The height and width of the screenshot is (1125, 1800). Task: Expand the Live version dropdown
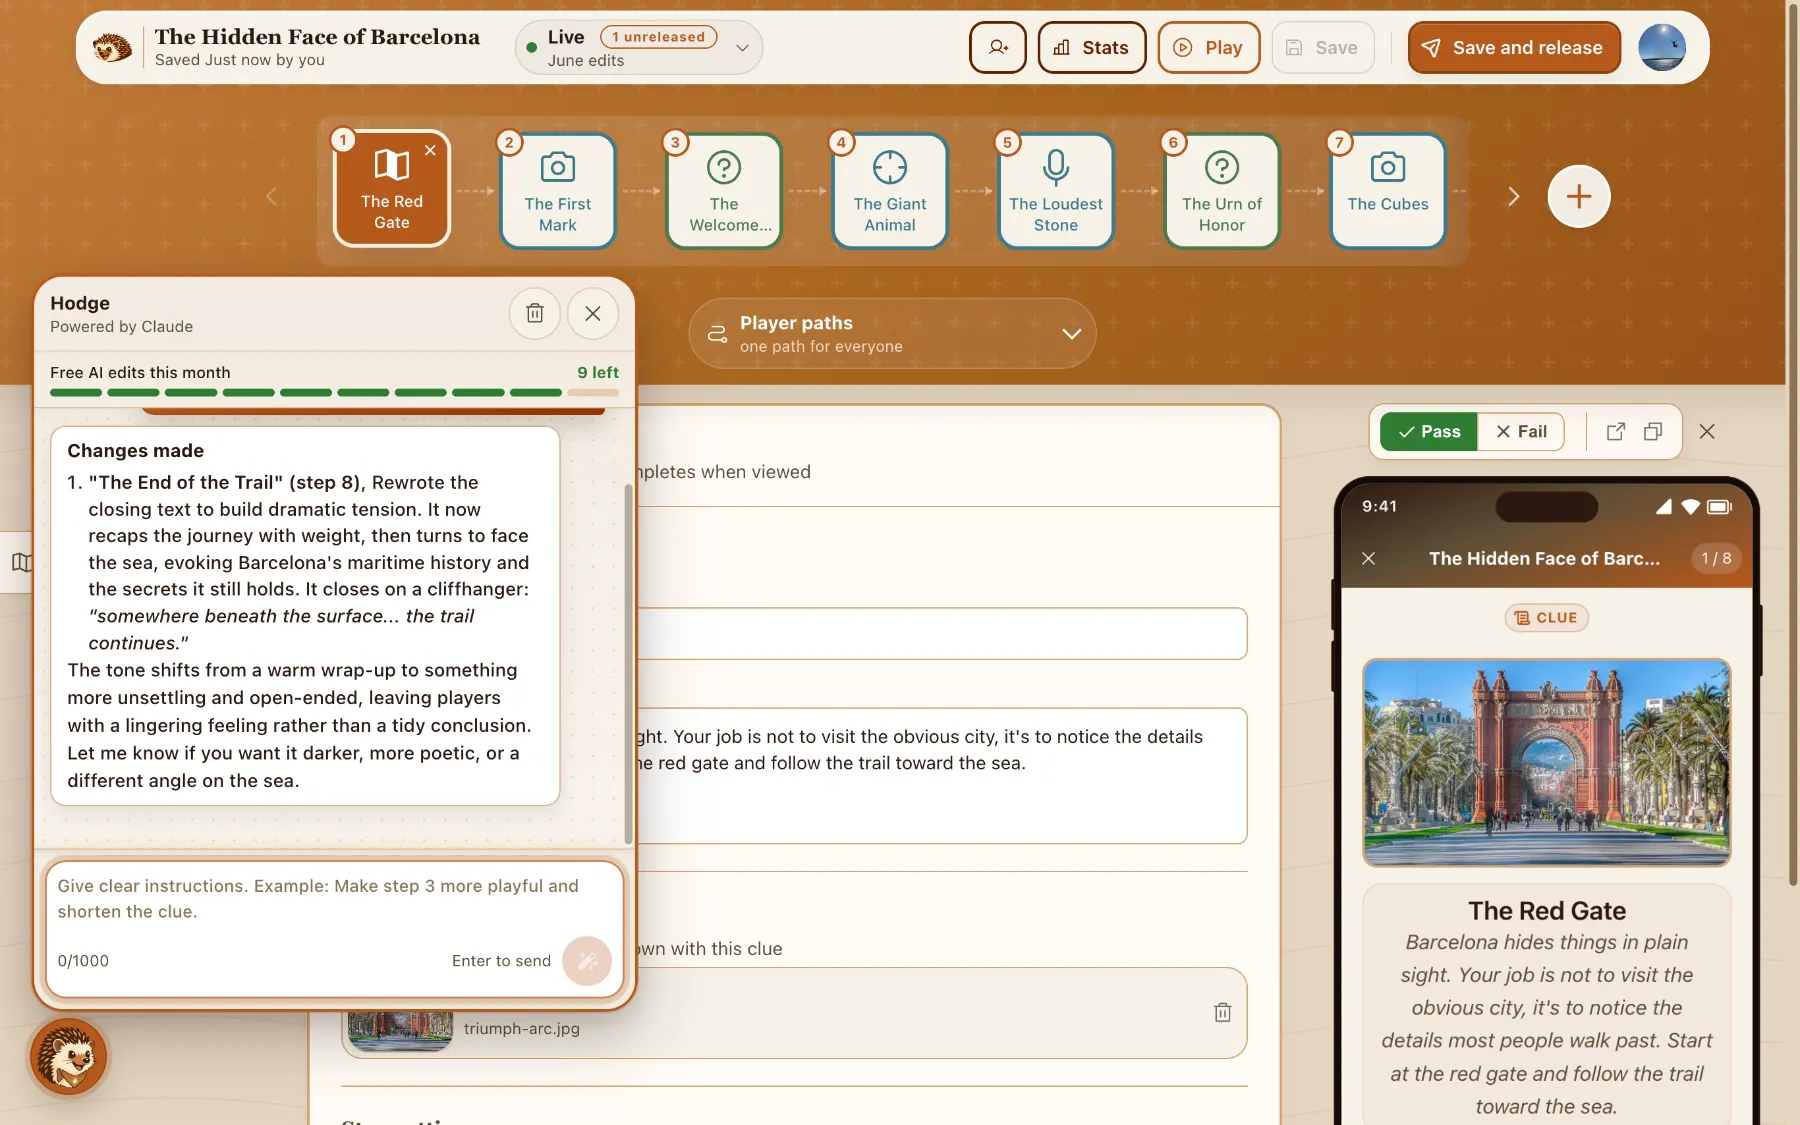tap(742, 47)
